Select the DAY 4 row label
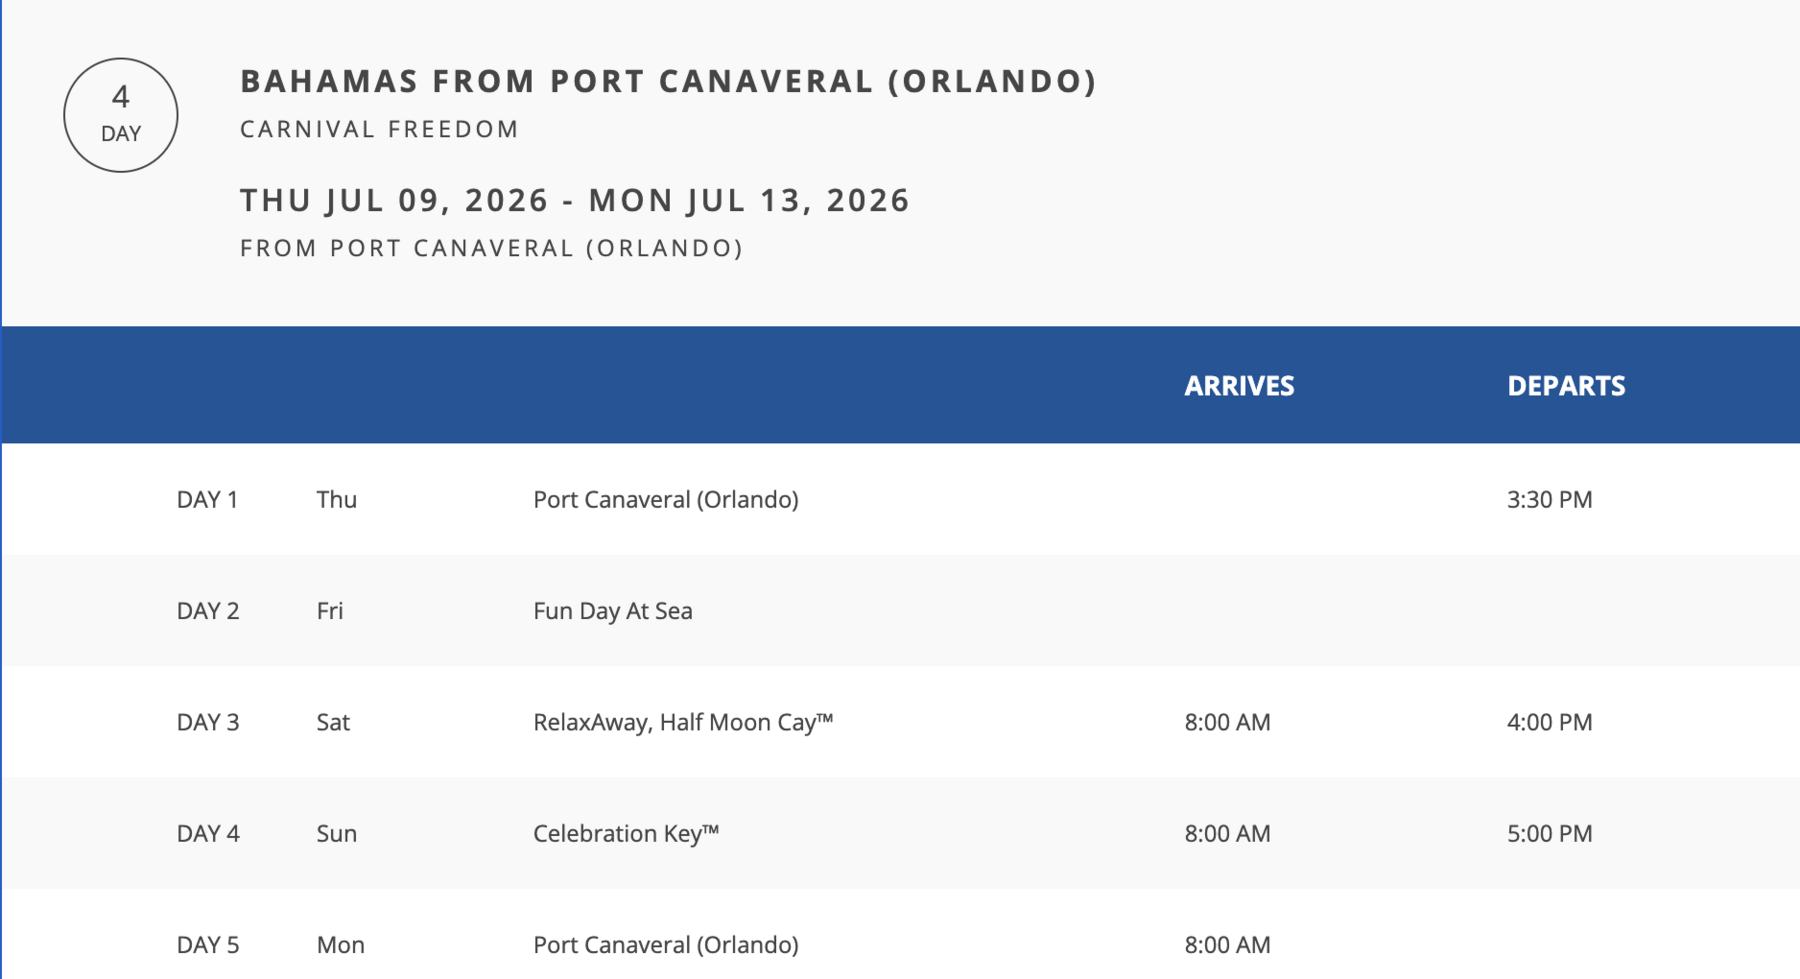 [x=208, y=833]
